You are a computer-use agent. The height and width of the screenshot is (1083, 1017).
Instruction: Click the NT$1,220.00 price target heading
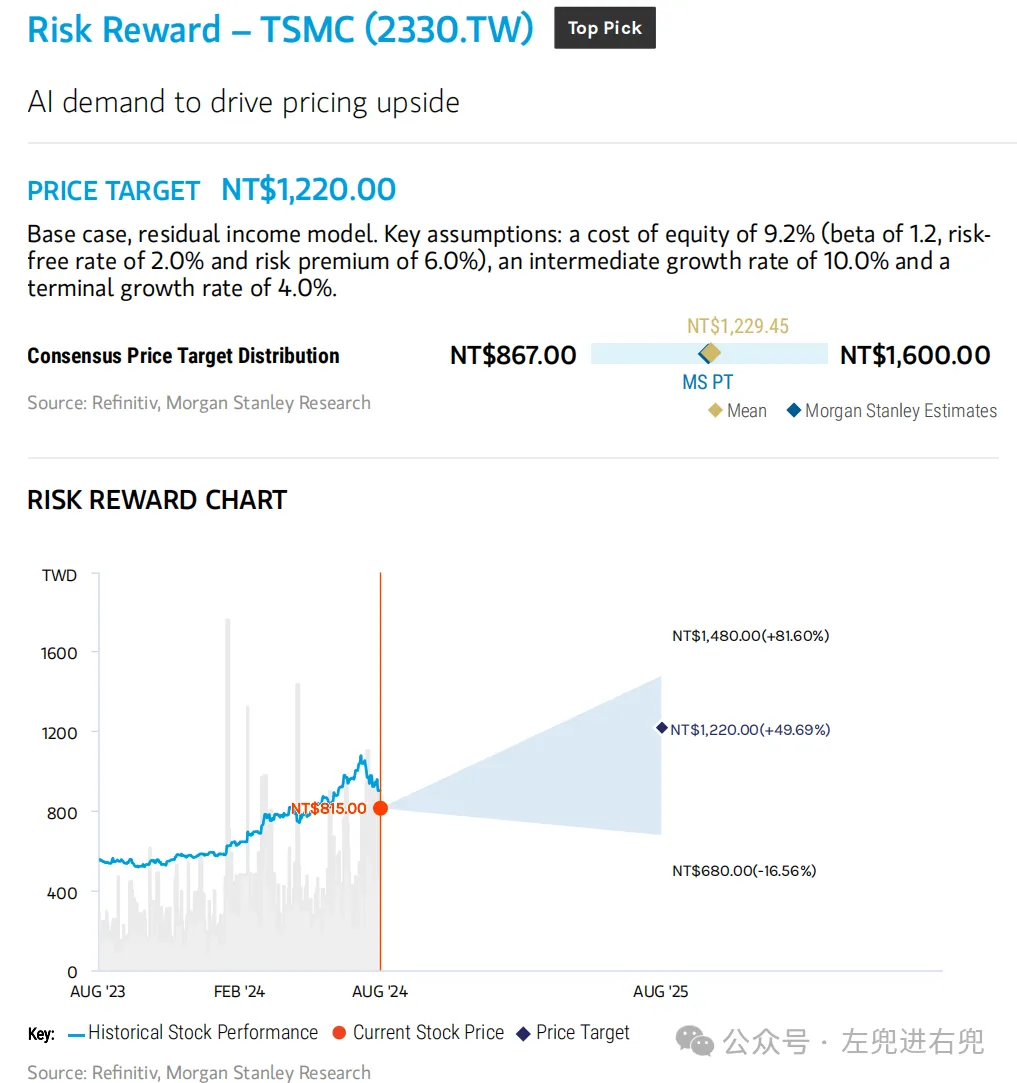coord(308,190)
